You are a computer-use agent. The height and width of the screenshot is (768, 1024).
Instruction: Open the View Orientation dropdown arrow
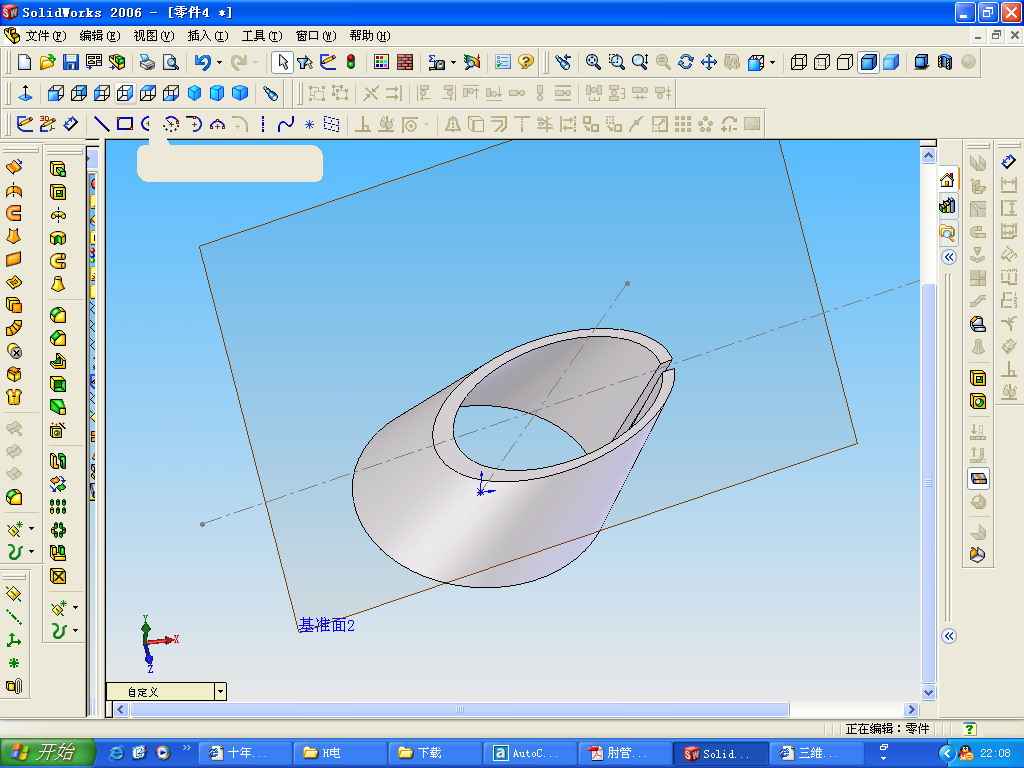[x=773, y=63]
